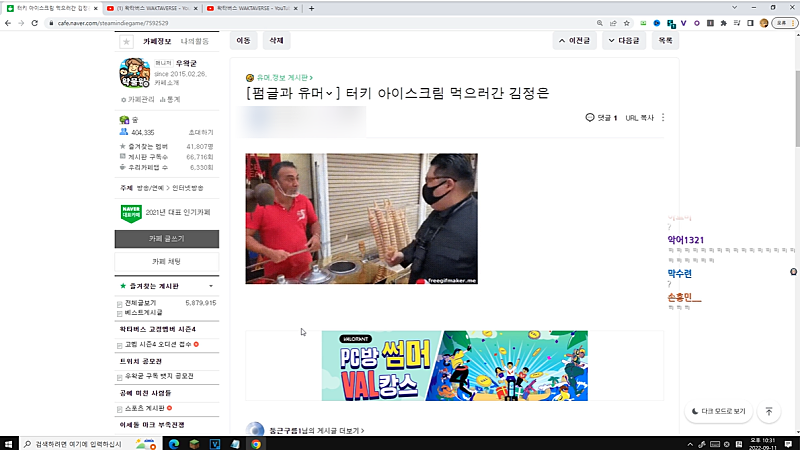Click the browser back arrow
This screenshot has width=800, height=450.
(8, 23)
